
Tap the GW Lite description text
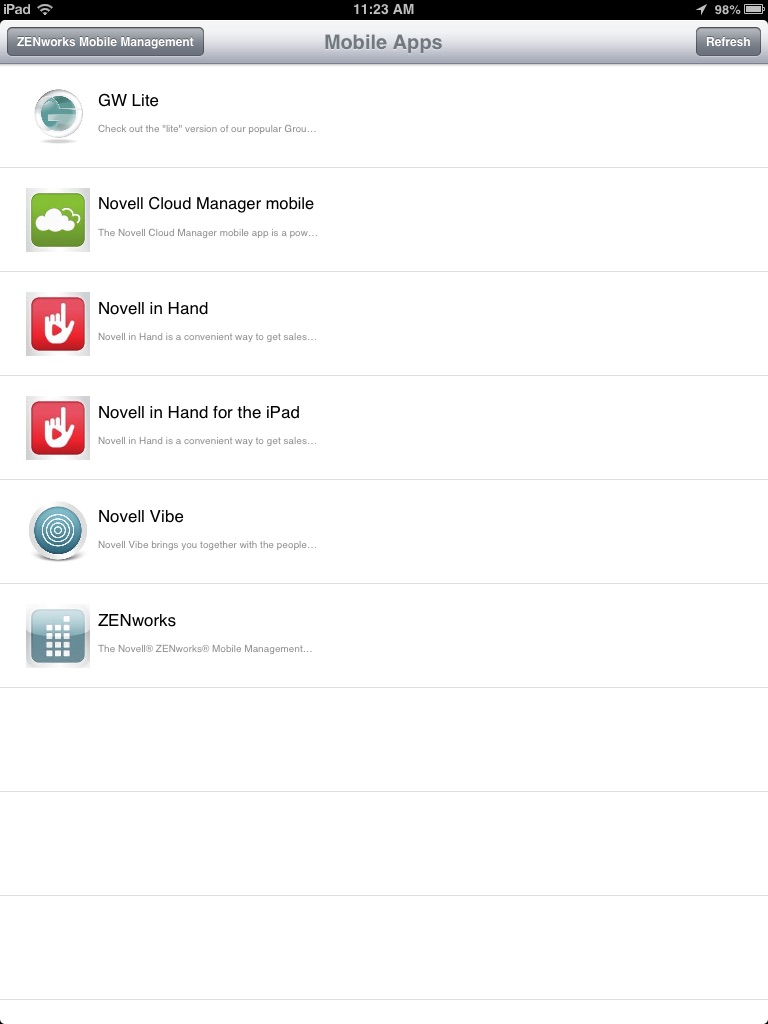coord(207,129)
